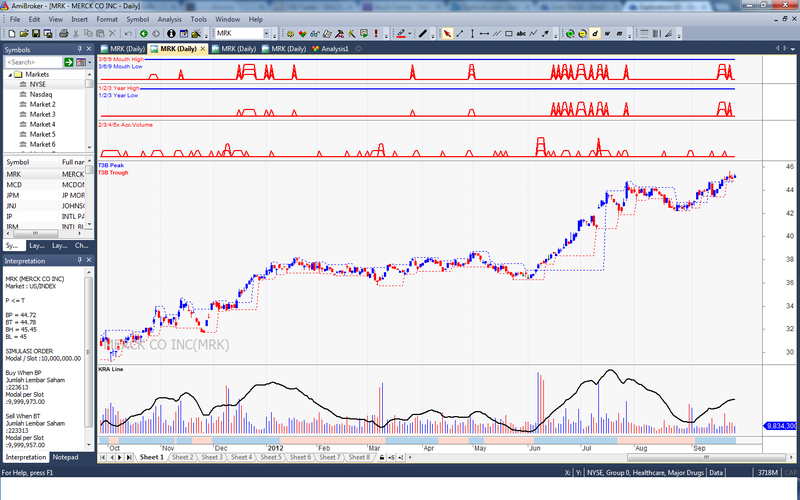Screen dimensions: 800x500
Task: Toggle Monthly interval 'm' button
Action: (619, 34)
